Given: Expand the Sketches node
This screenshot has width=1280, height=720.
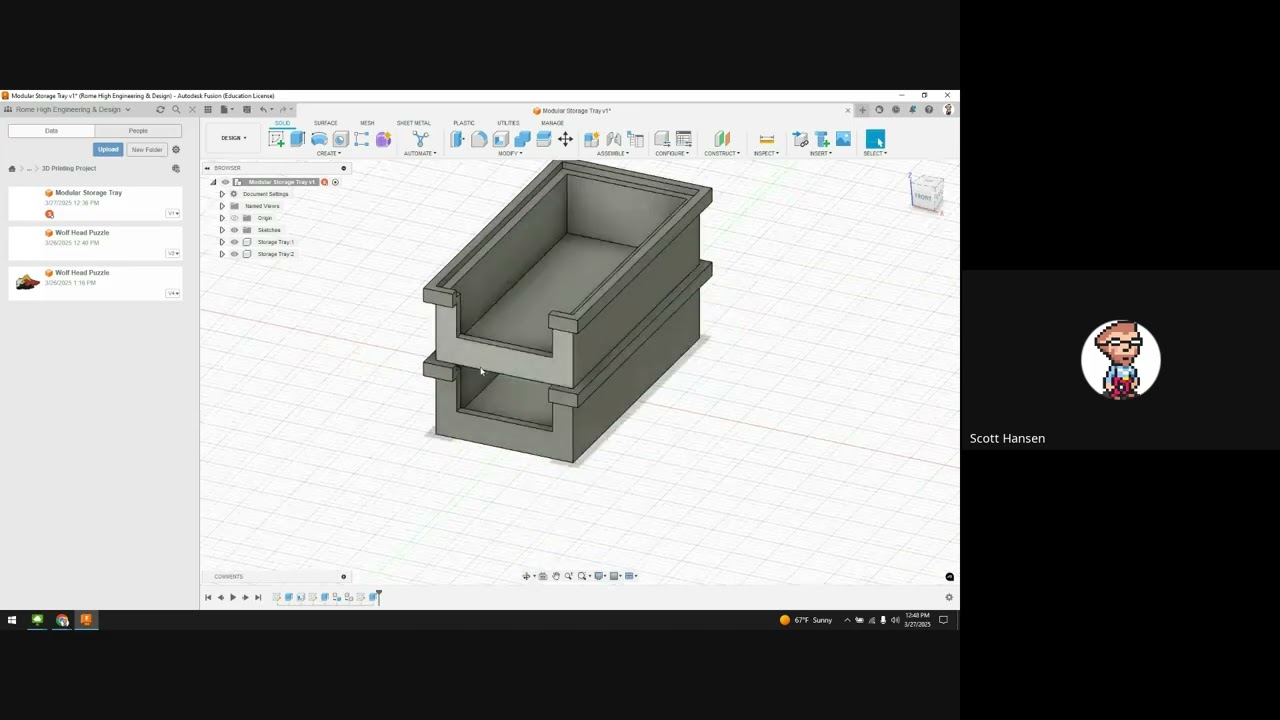Looking at the screenshot, I should tap(222, 230).
